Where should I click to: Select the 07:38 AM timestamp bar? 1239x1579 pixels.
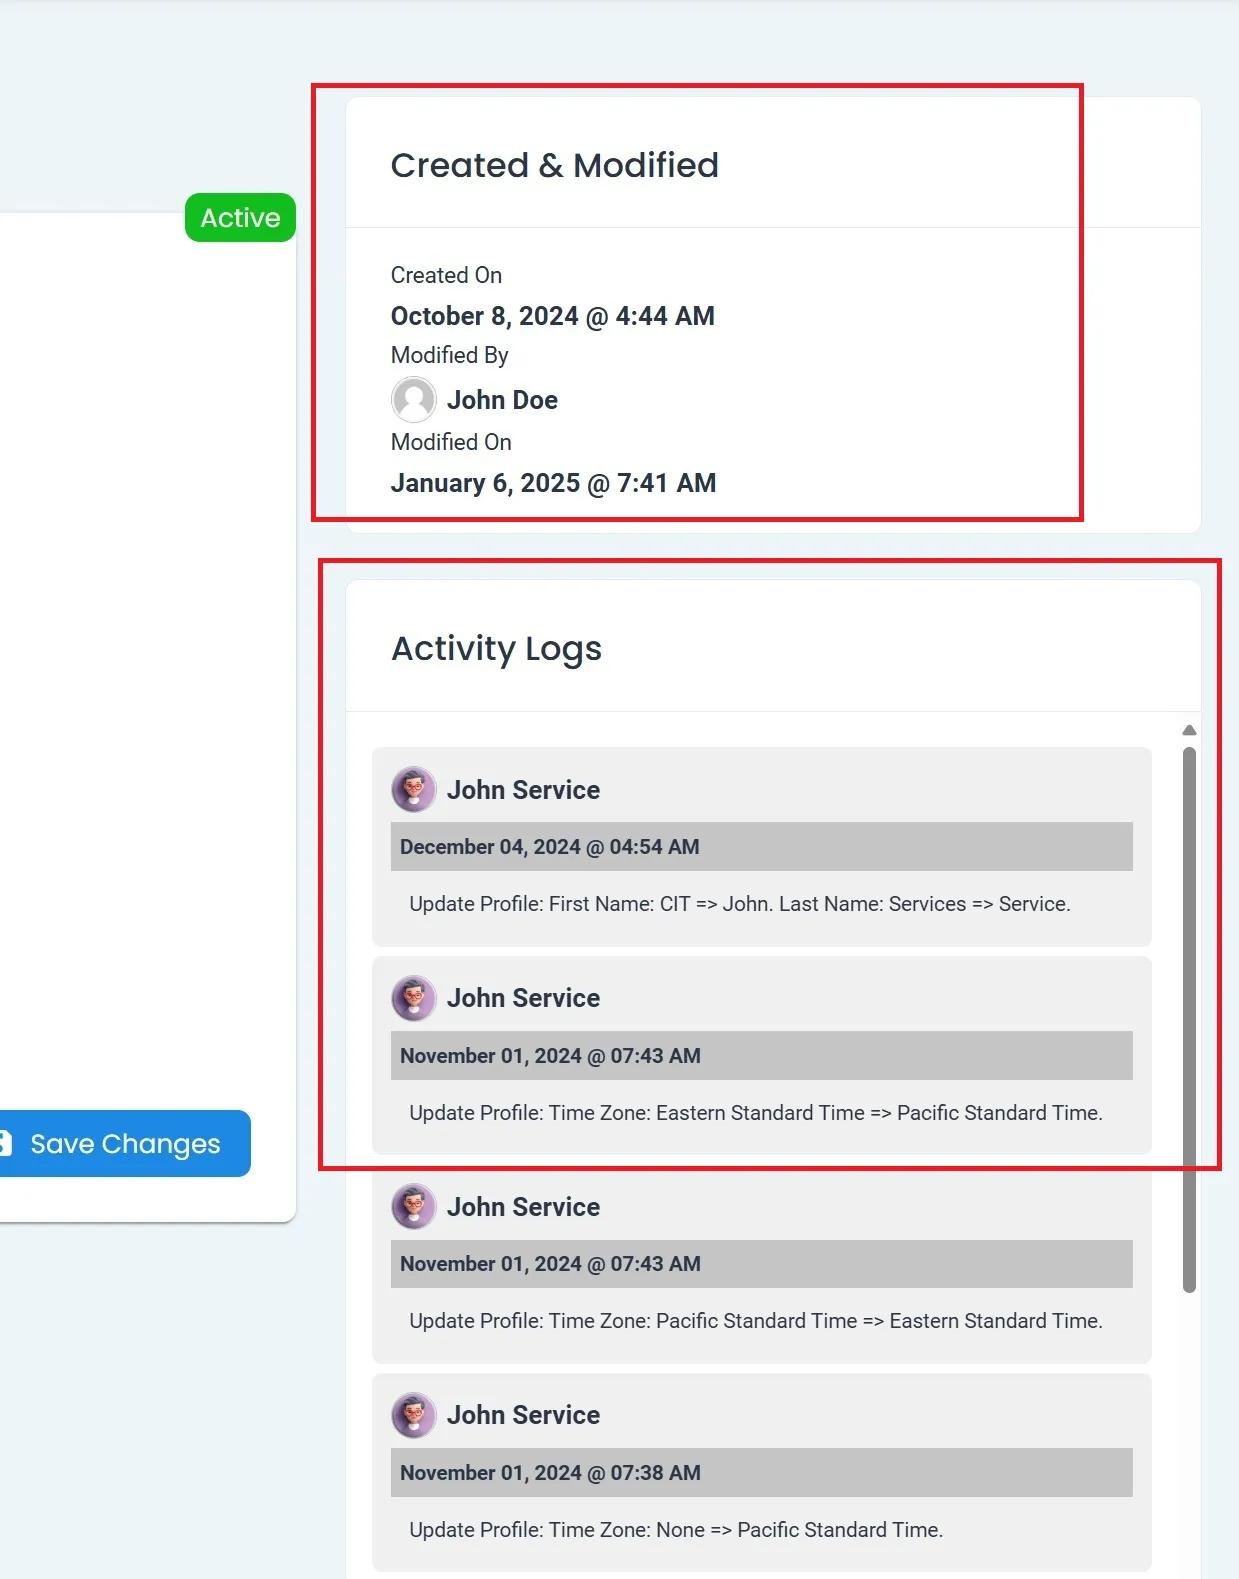[760, 1473]
